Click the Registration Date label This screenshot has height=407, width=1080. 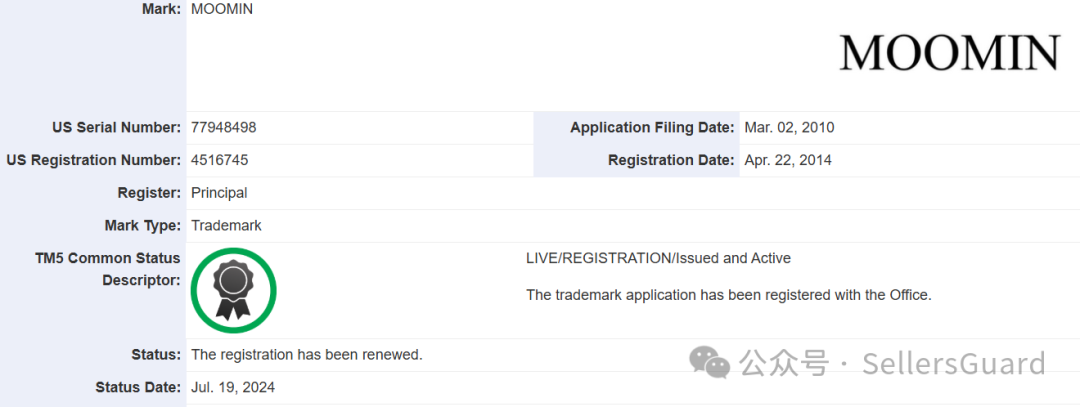coord(671,160)
